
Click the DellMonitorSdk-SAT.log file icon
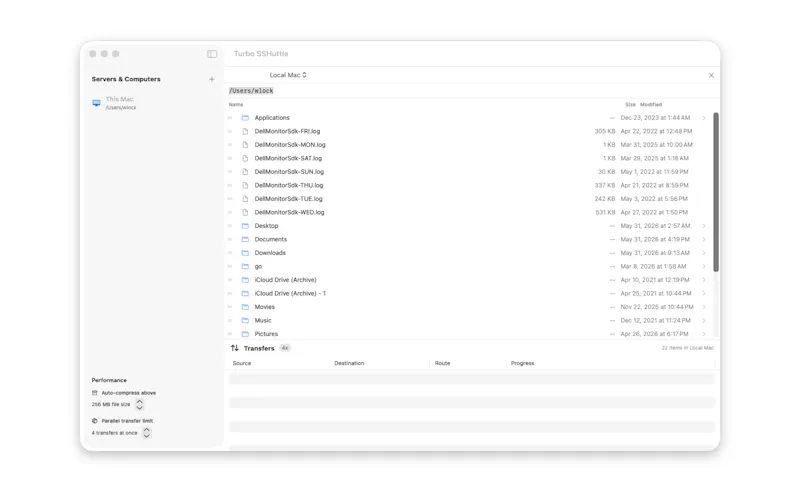245,158
